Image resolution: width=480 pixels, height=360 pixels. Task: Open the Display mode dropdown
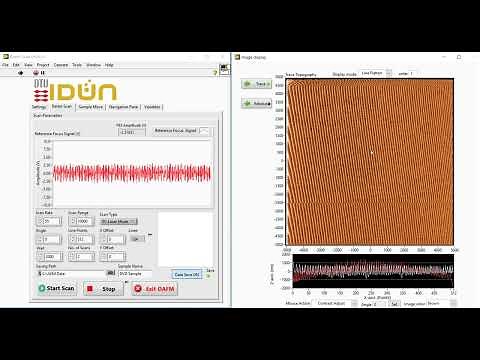tap(375, 73)
